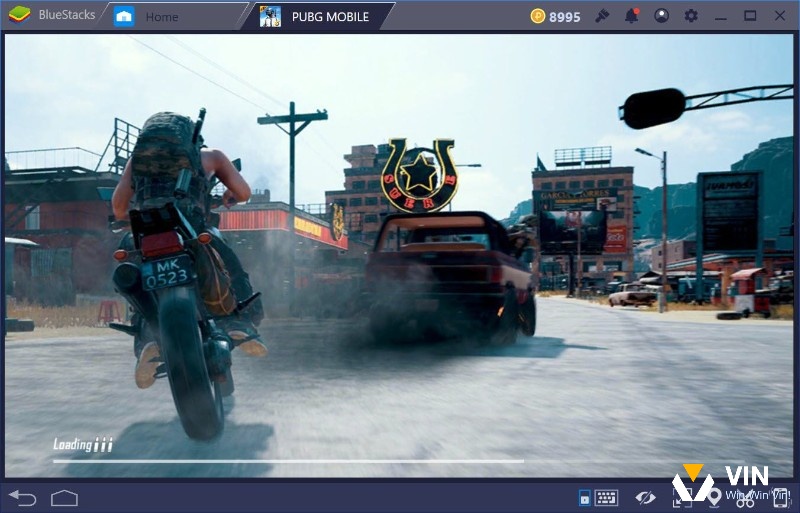Open the notifications bell
This screenshot has width=800, height=513.
(632, 16)
